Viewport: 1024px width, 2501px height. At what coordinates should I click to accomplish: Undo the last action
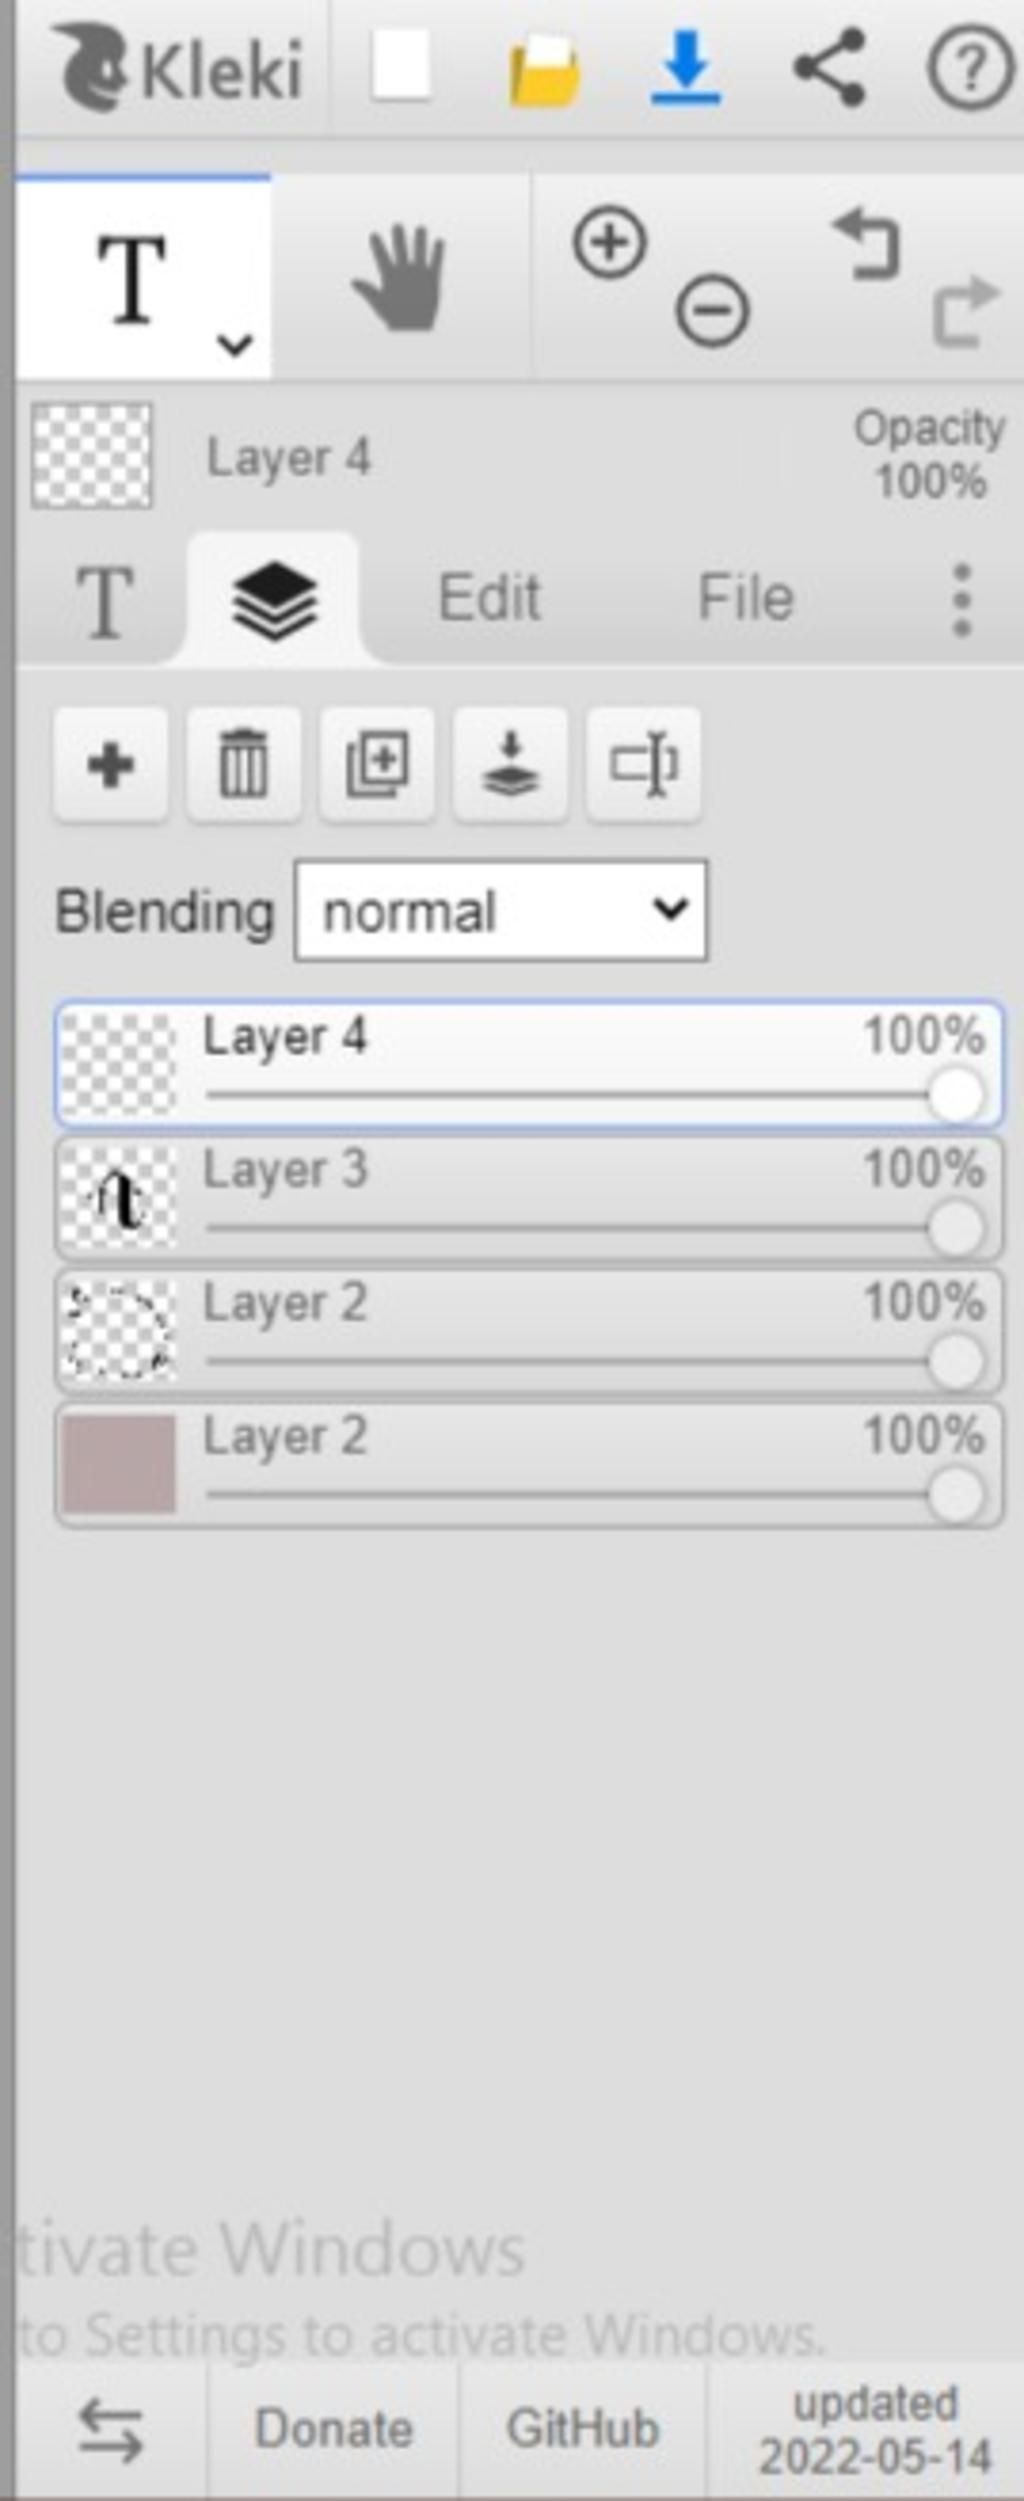pyautogui.click(x=866, y=243)
